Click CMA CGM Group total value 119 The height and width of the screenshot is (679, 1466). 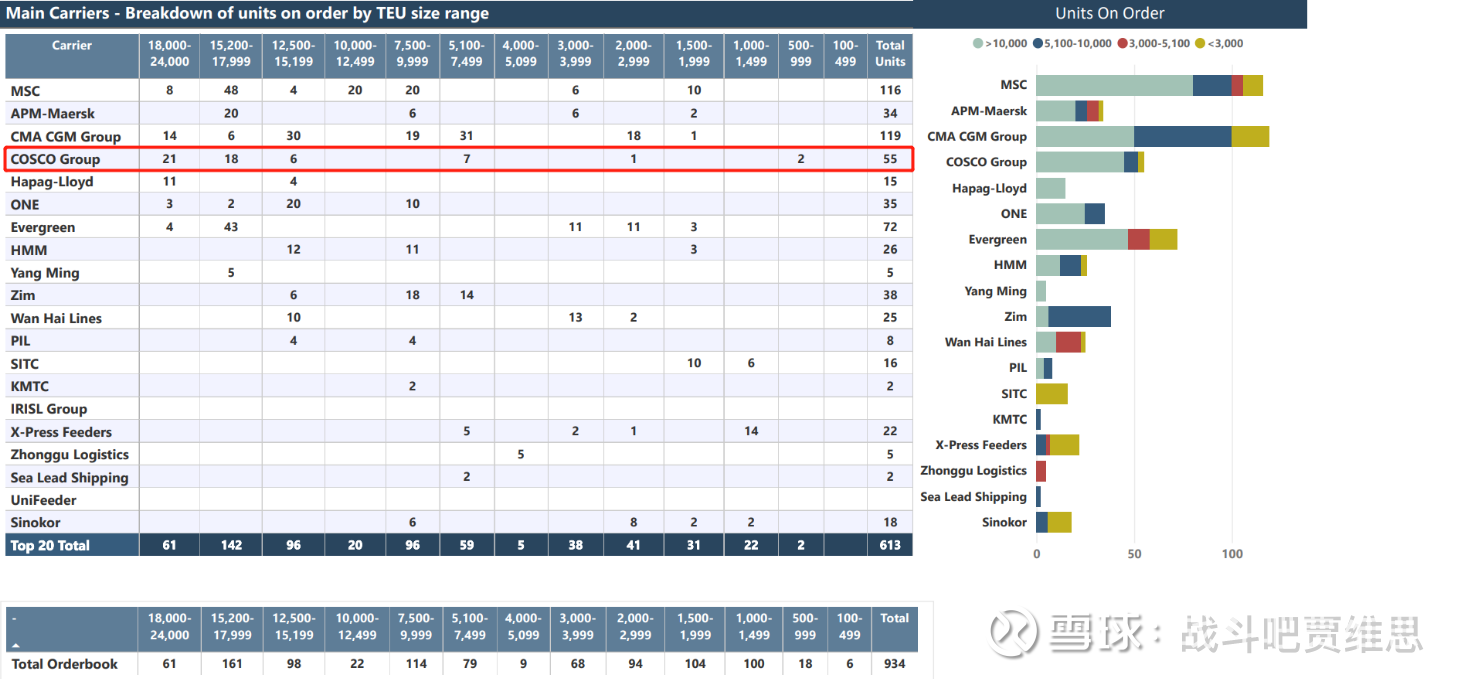[890, 136]
